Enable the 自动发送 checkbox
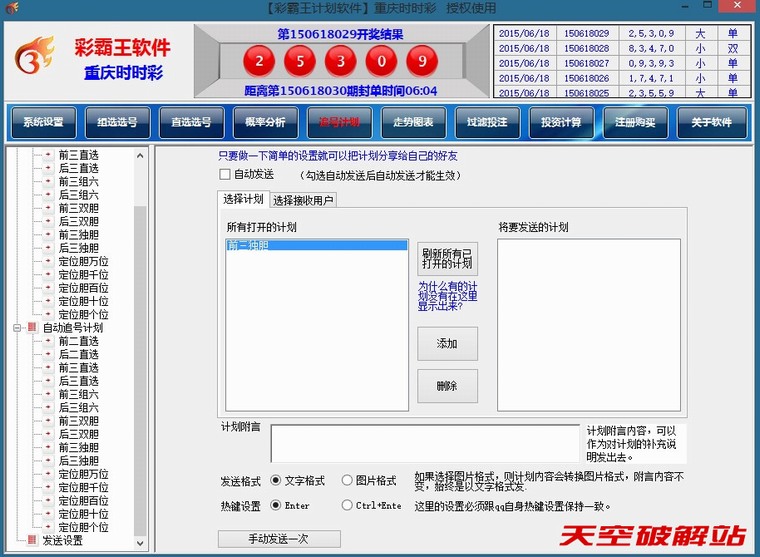760x557 pixels. pos(225,175)
